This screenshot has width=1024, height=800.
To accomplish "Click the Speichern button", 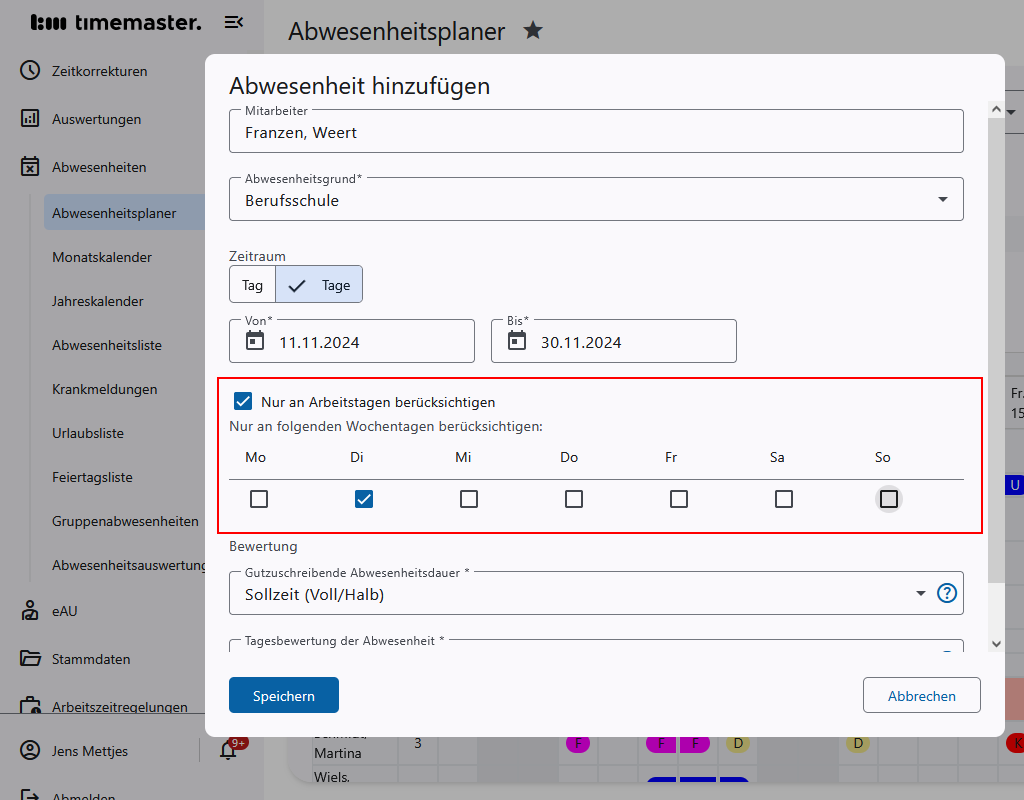I will click(x=284, y=696).
